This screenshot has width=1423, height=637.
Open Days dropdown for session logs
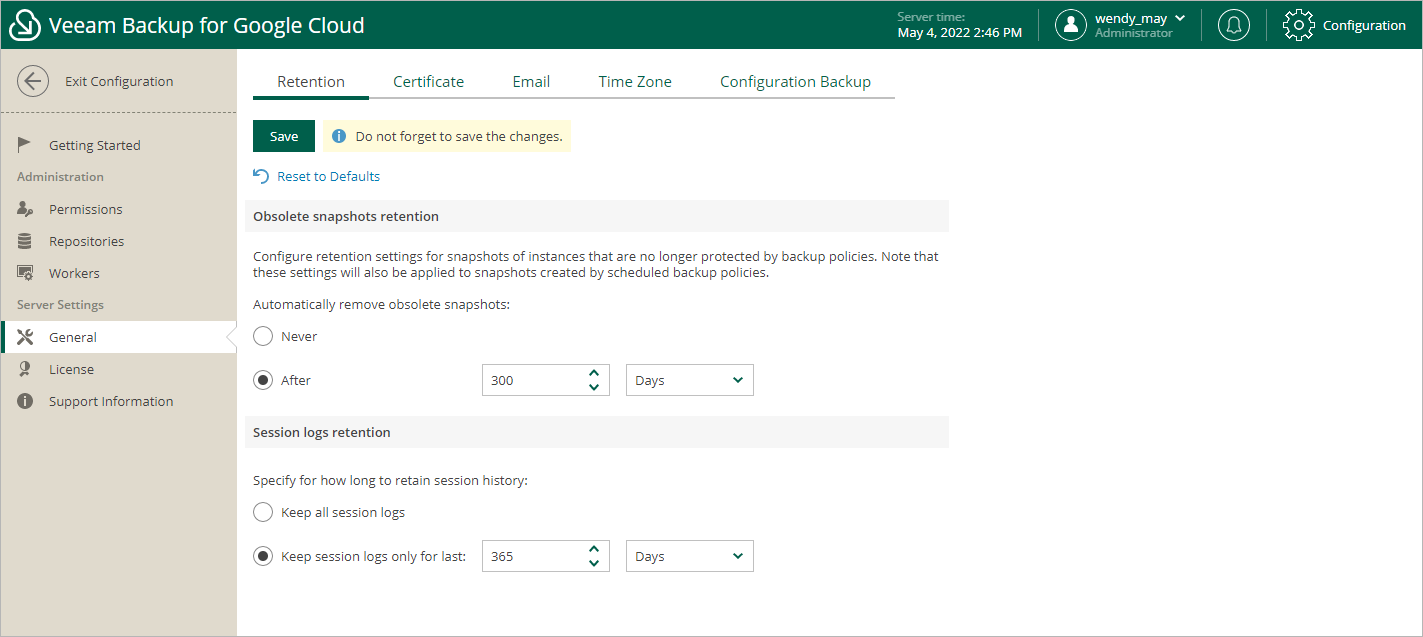pos(689,556)
